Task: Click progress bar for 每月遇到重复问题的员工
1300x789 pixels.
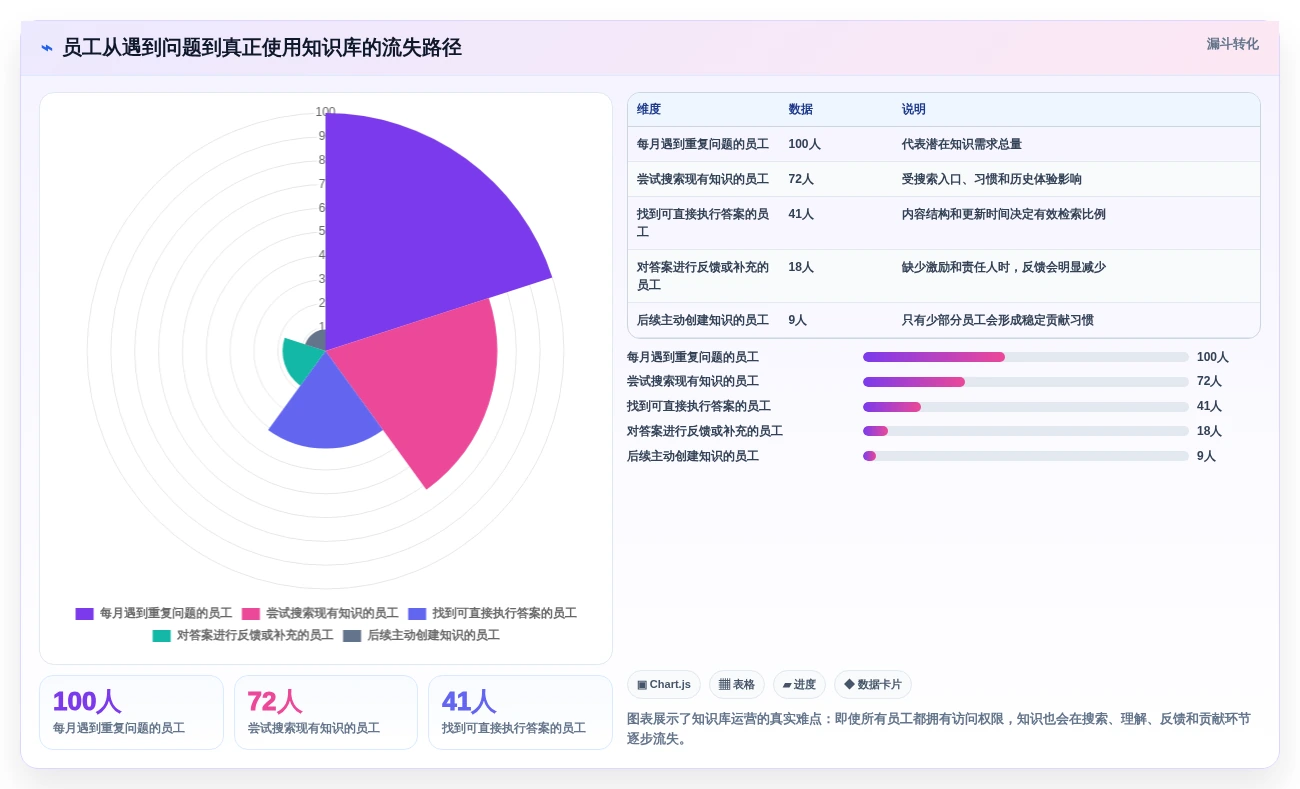Action: click(x=1026, y=357)
